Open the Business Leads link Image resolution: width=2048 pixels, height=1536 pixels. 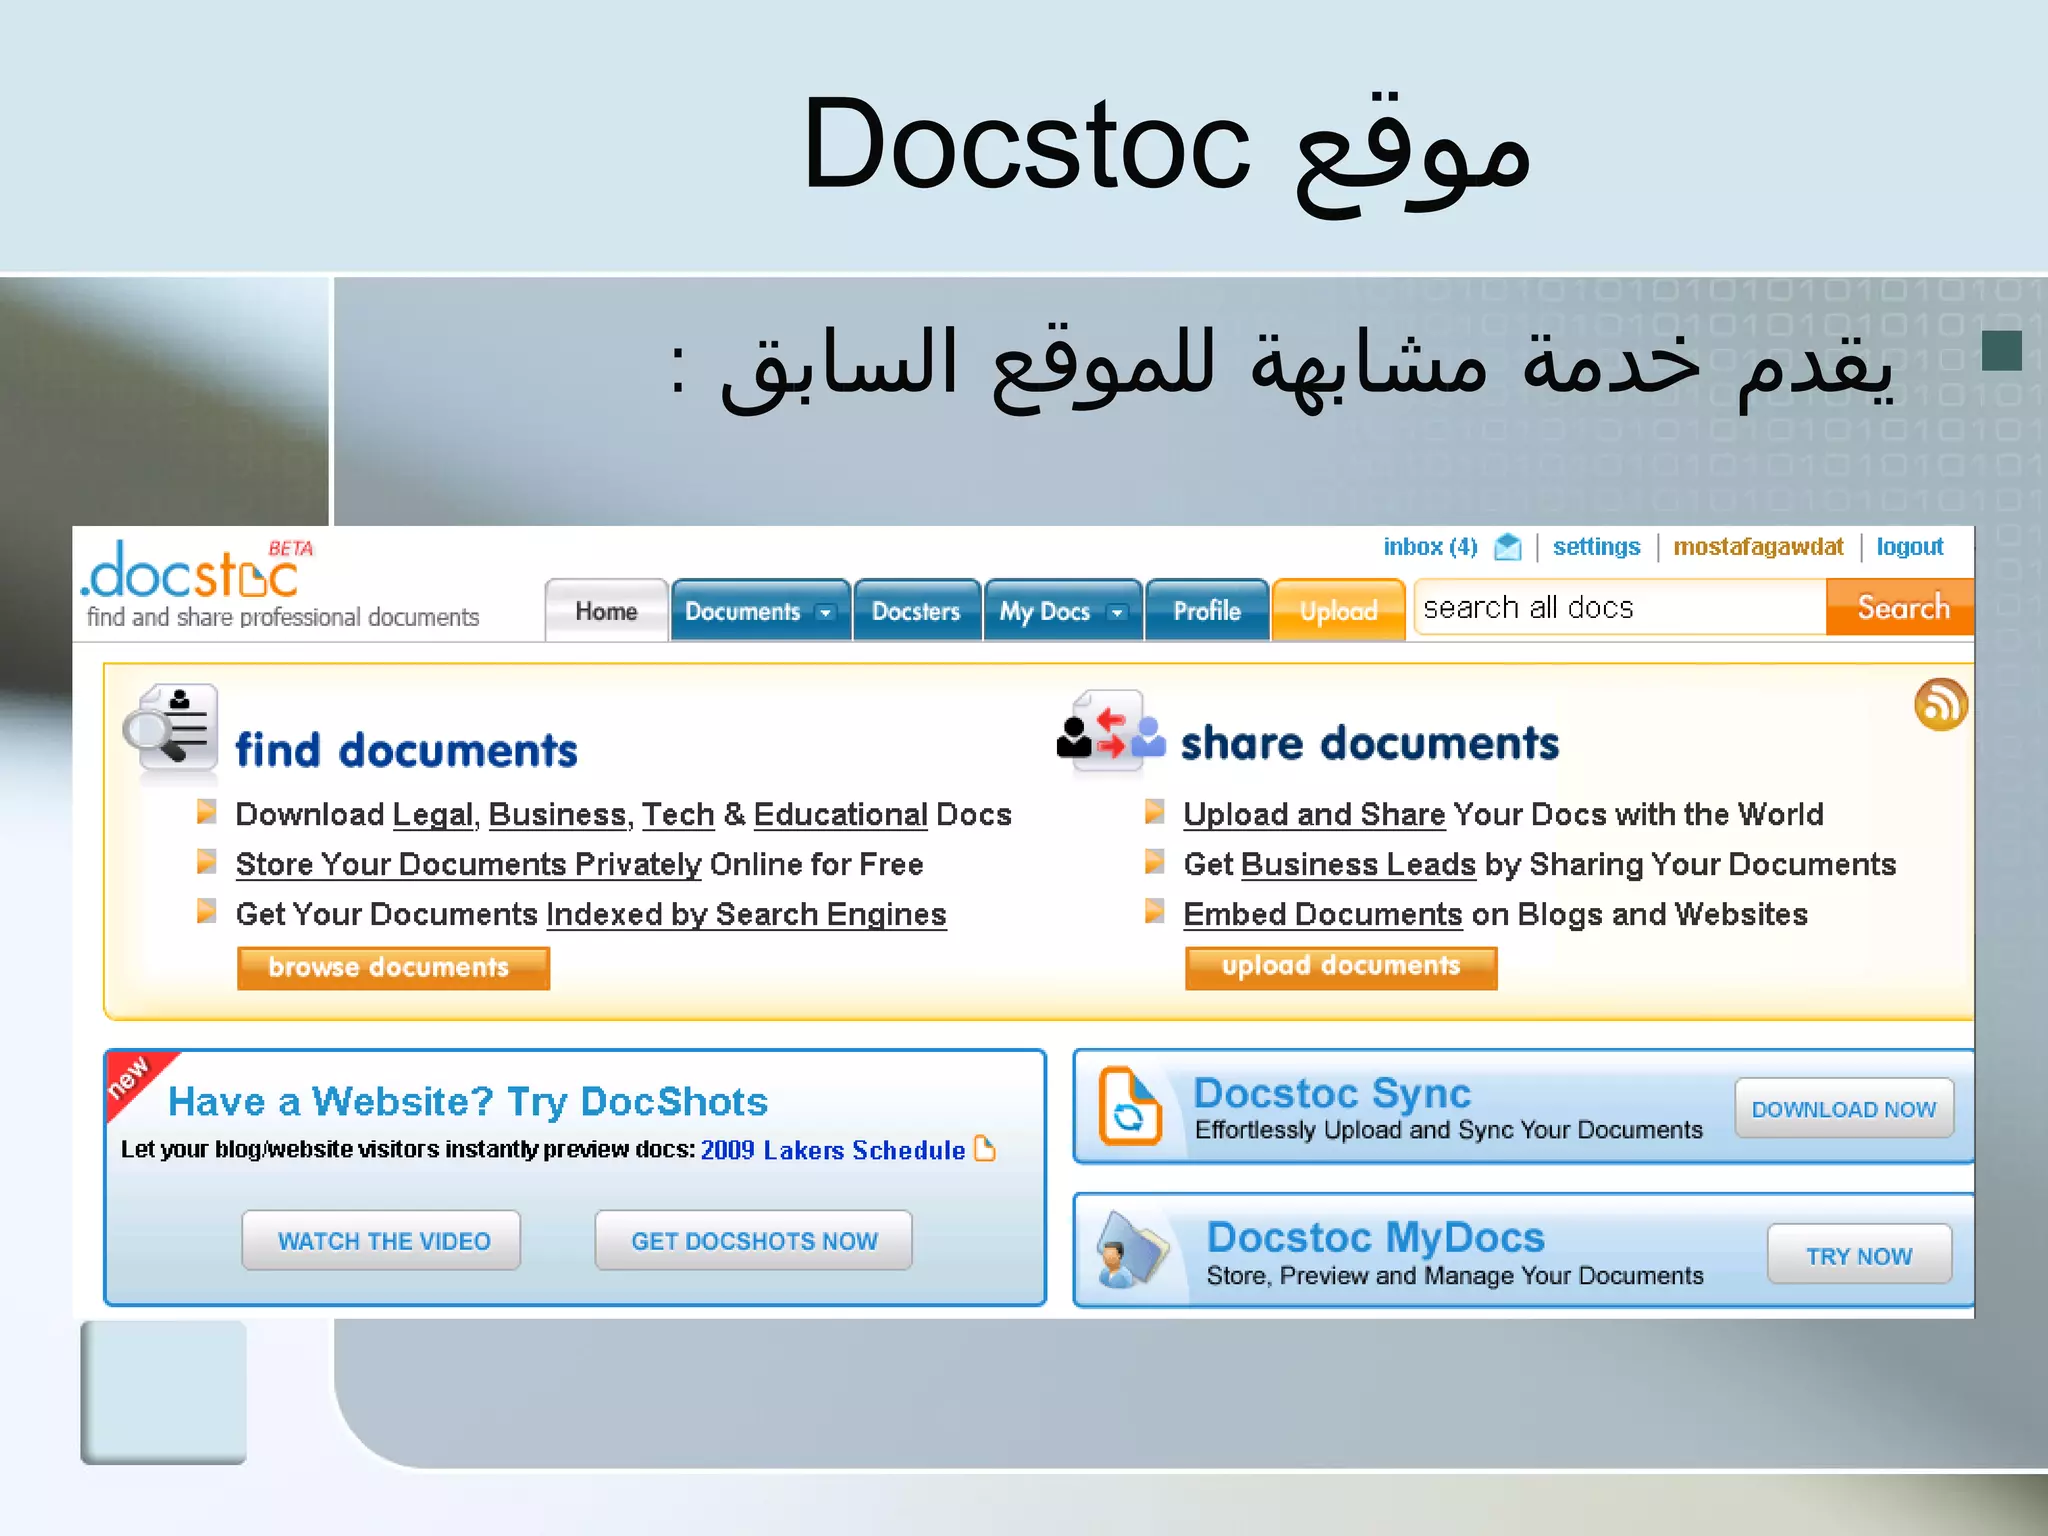click(1358, 864)
